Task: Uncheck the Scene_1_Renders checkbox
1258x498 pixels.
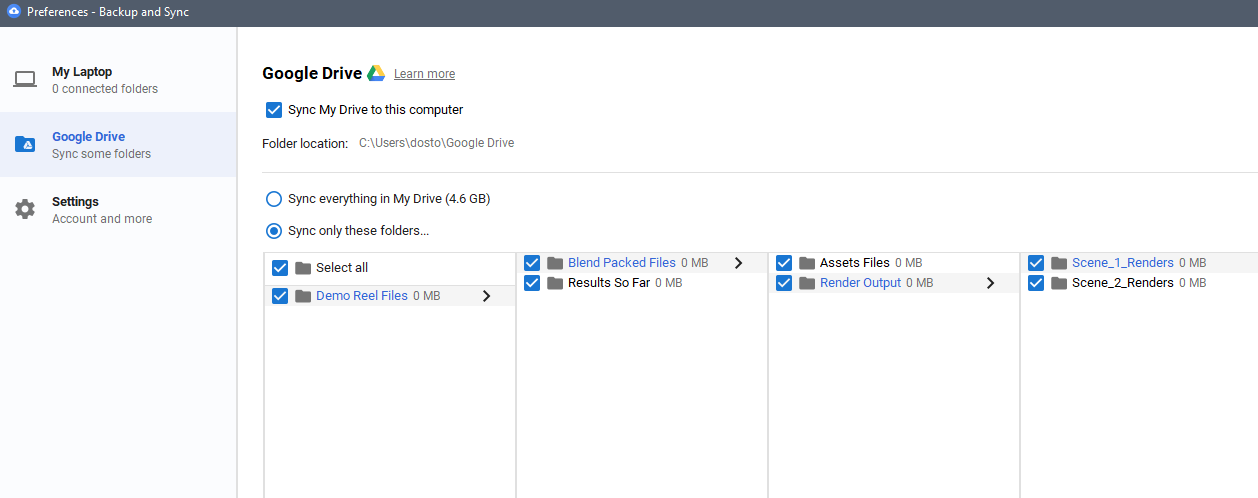Action: point(1036,263)
